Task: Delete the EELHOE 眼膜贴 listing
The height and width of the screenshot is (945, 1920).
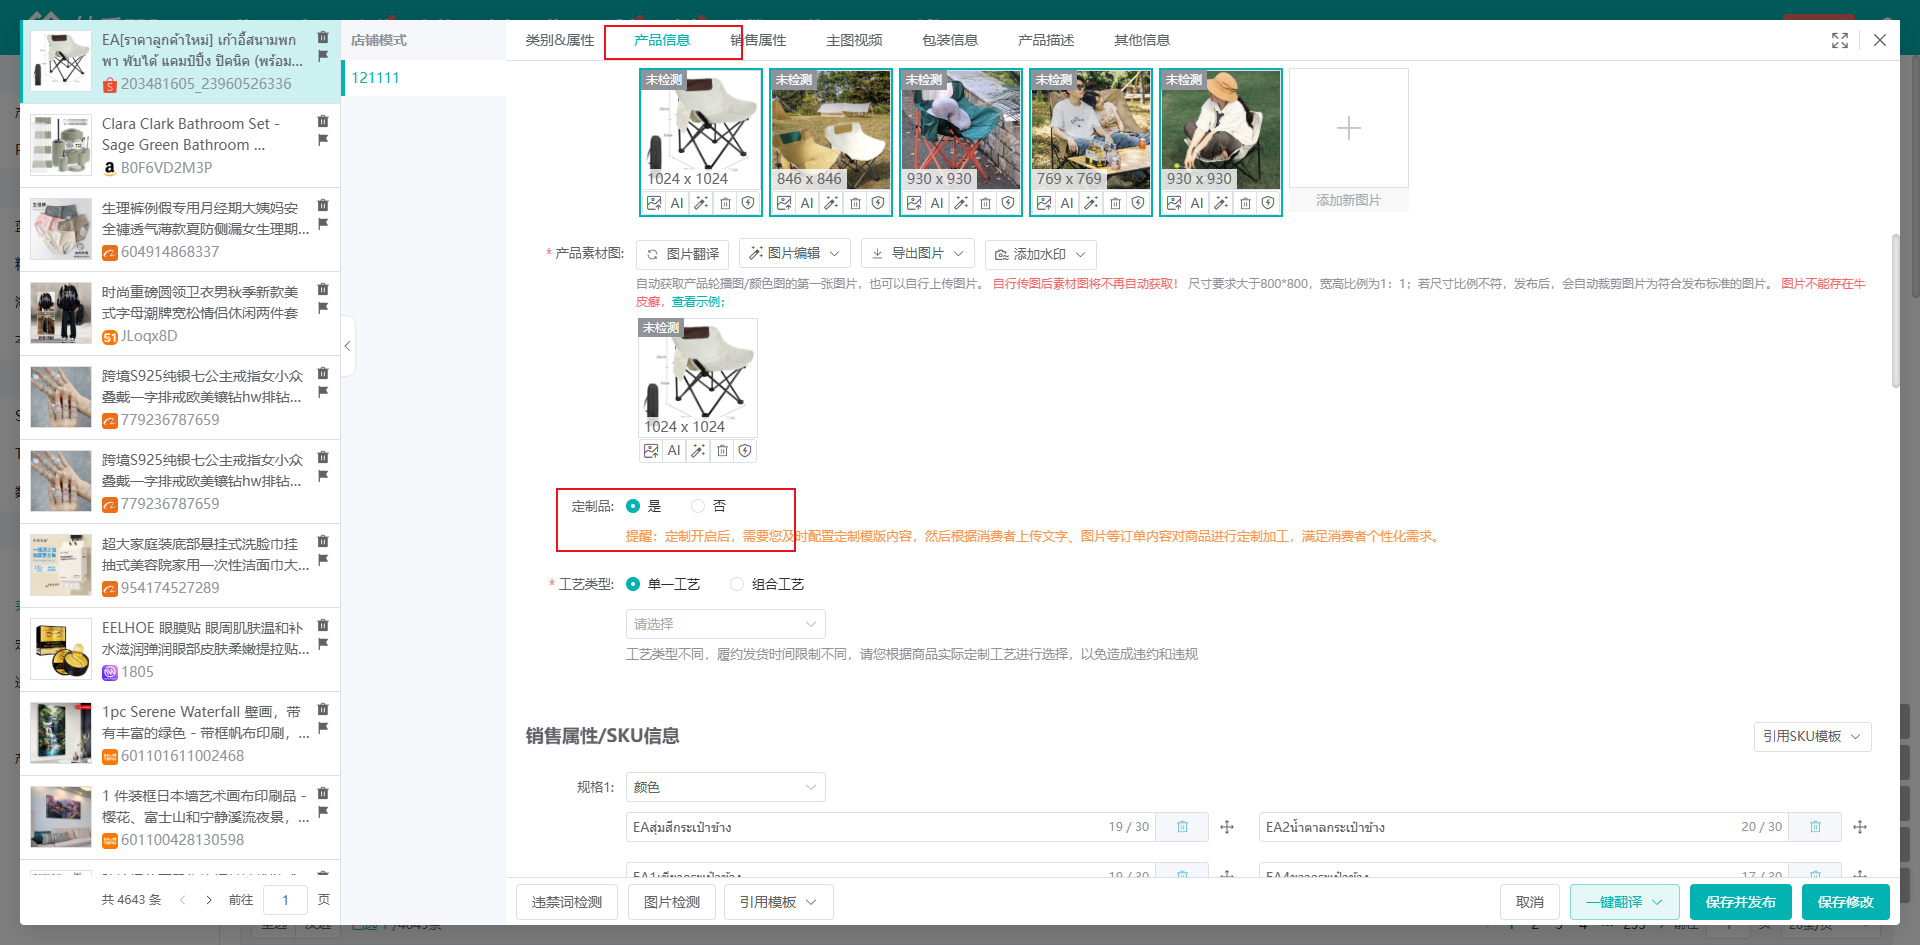Action: (323, 626)
